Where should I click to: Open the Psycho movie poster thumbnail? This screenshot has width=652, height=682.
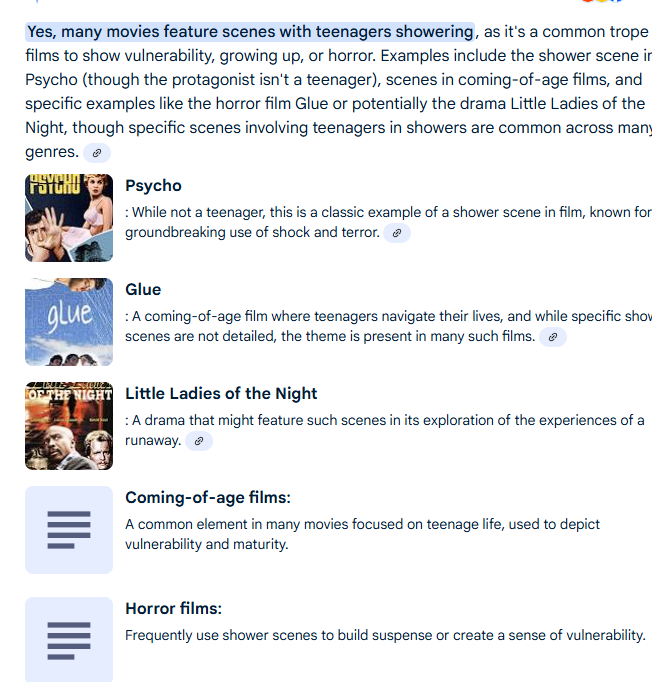tap(69, 218)
